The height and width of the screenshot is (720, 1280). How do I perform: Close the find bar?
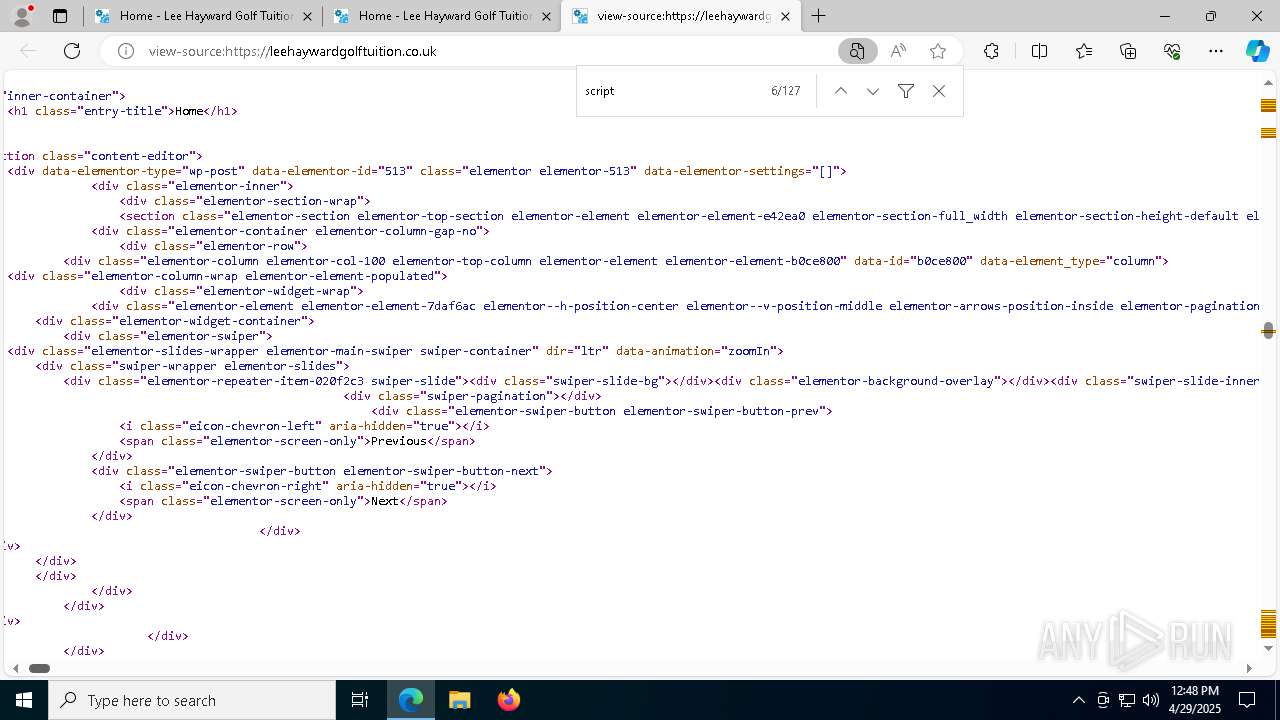pos(939,91)
